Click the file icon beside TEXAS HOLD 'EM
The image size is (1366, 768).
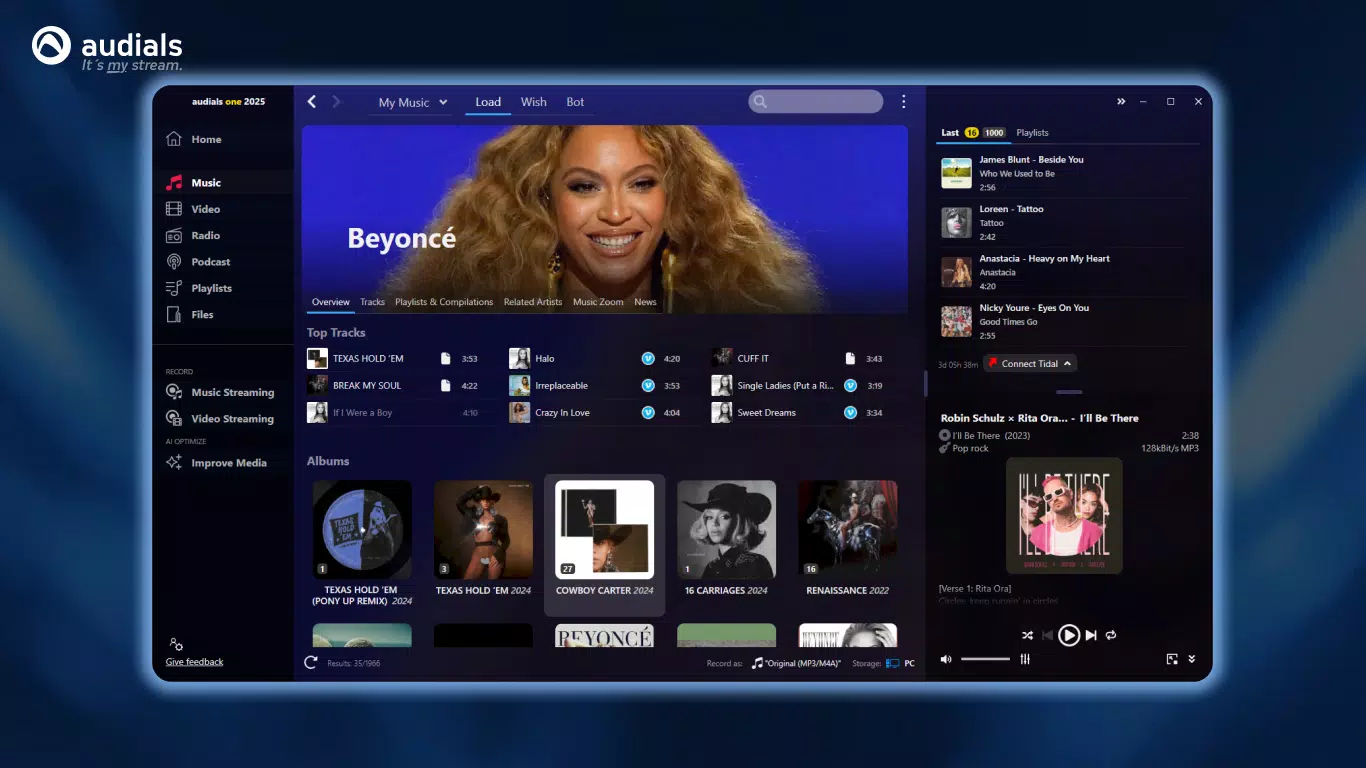click(446, 358)
